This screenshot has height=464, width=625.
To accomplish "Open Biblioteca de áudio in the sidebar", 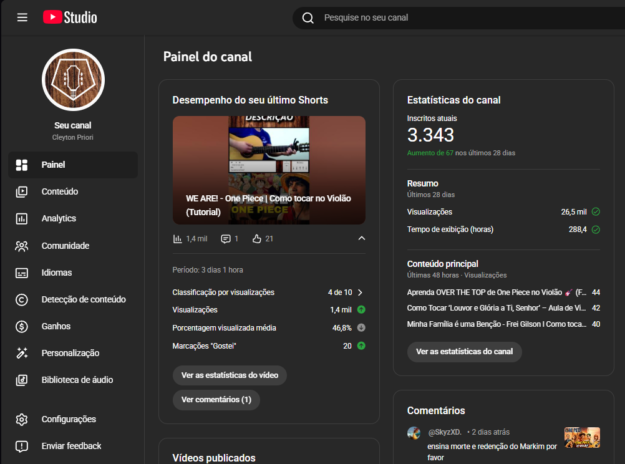I will [x=73, y=380].
